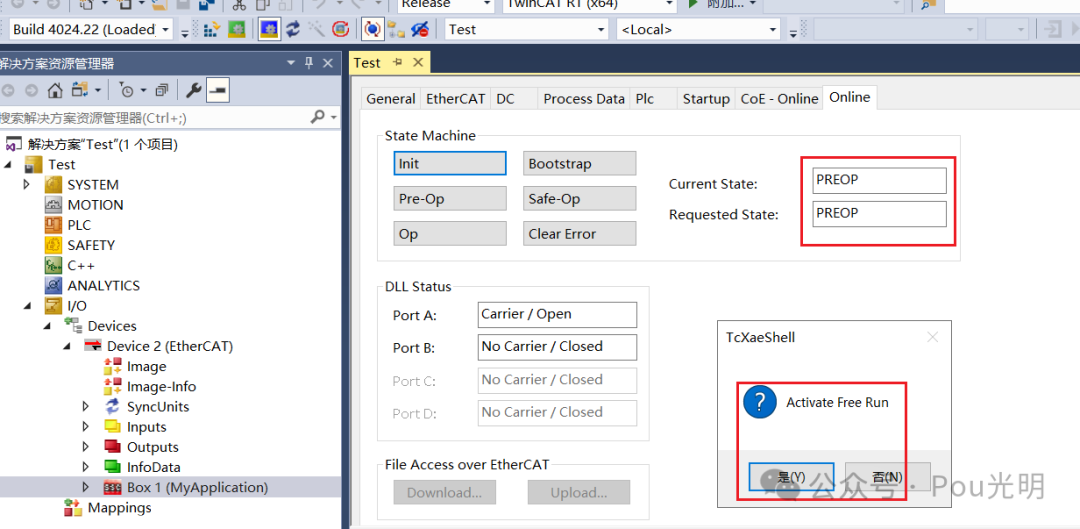1080x529 pixels.
Task: Switch to the Process Data tab
Action: pos(584,99)
